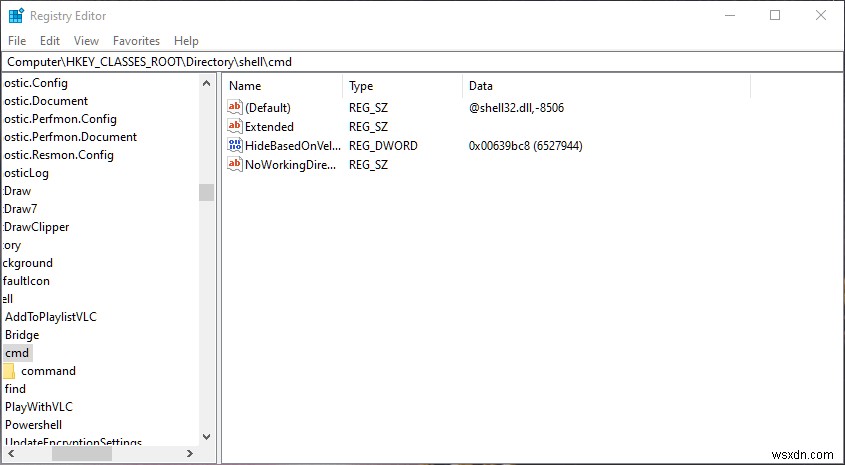The image size is (845, 465).
Task: Select the NoWorkingDire... value name
Action: coord(290,165)
